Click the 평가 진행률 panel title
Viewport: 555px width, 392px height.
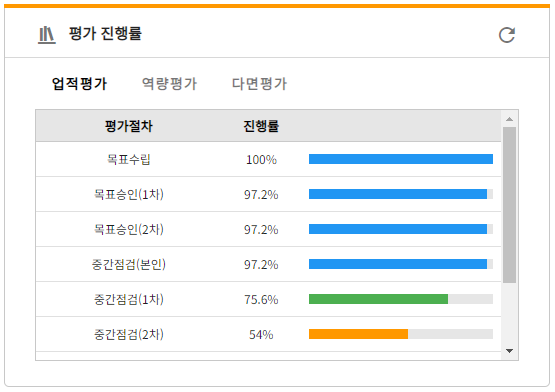point(105,34)
